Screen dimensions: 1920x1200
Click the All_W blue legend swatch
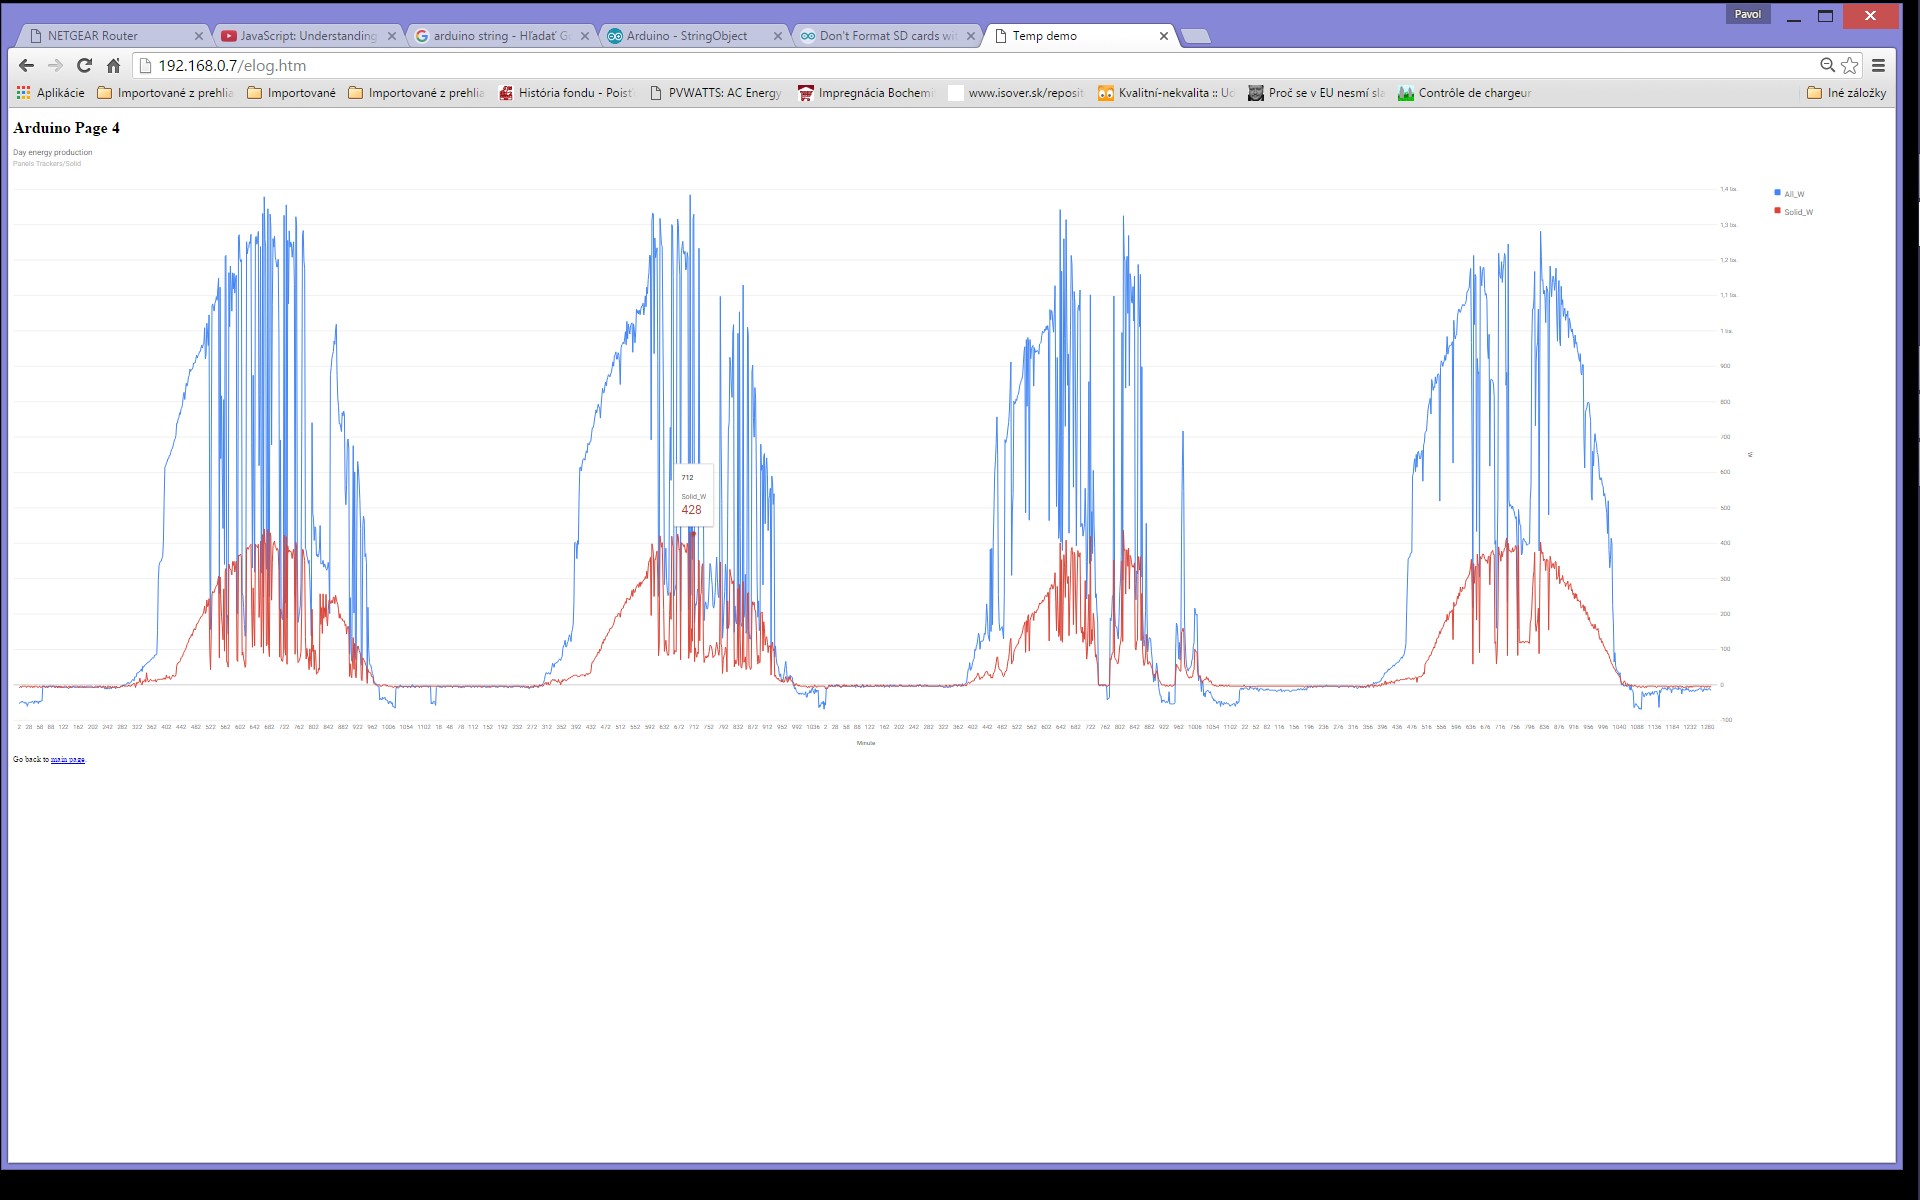[1777, 193]
